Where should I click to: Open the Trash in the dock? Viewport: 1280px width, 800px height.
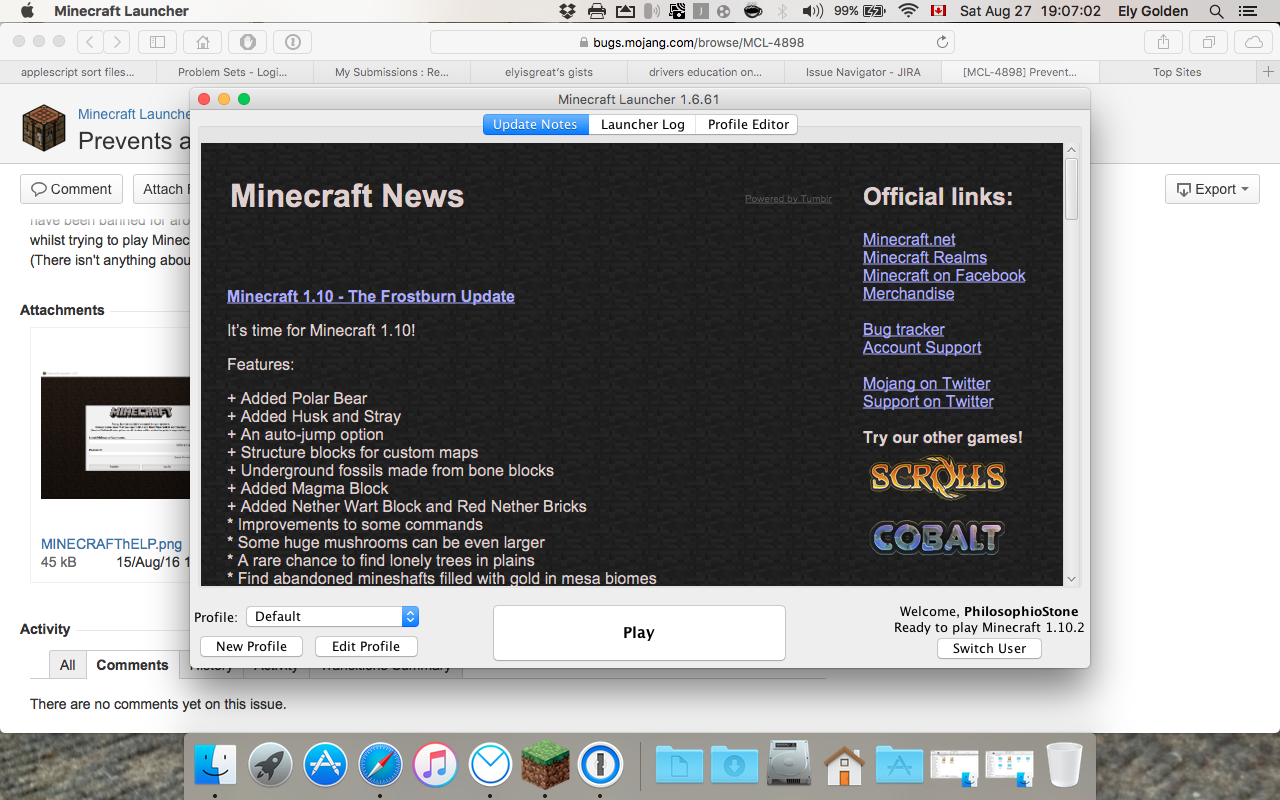[x=1065, y=766]
